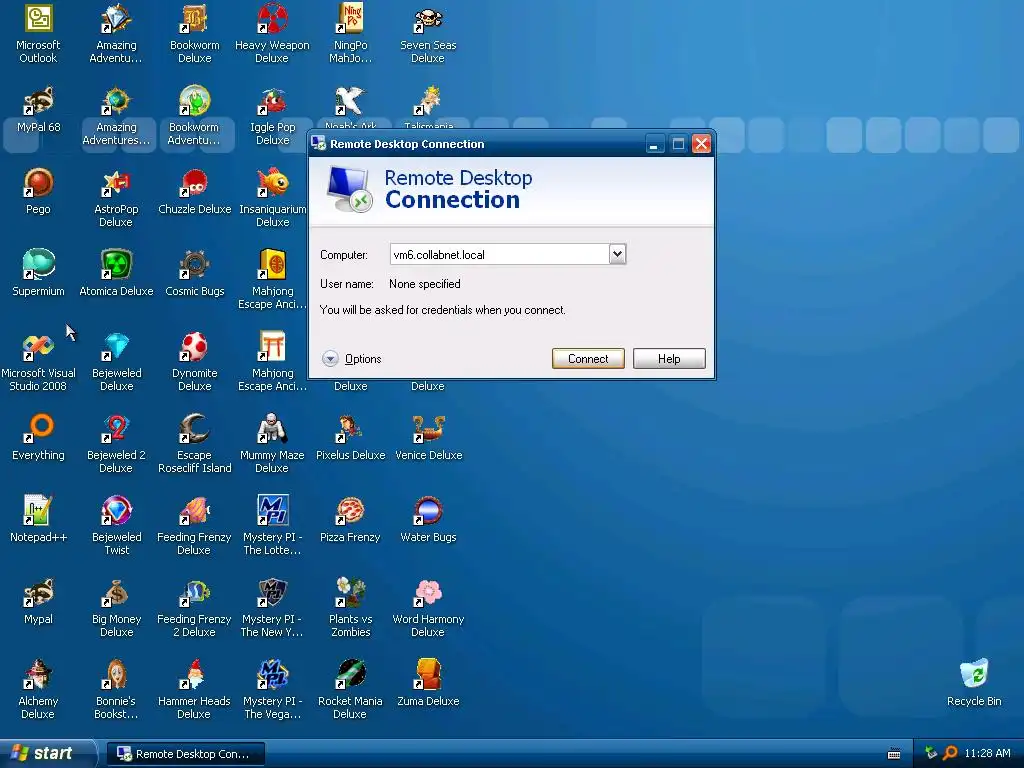Minimize the Remote Desktop Connection window
The image size is (1024, 768).
[654, 144]
